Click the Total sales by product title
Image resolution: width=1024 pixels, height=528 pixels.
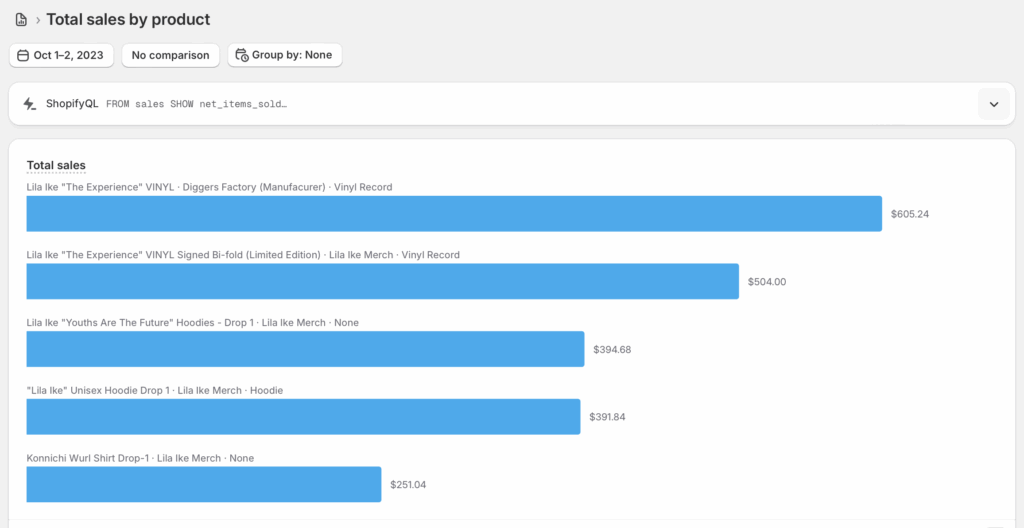tap(128, 20)
